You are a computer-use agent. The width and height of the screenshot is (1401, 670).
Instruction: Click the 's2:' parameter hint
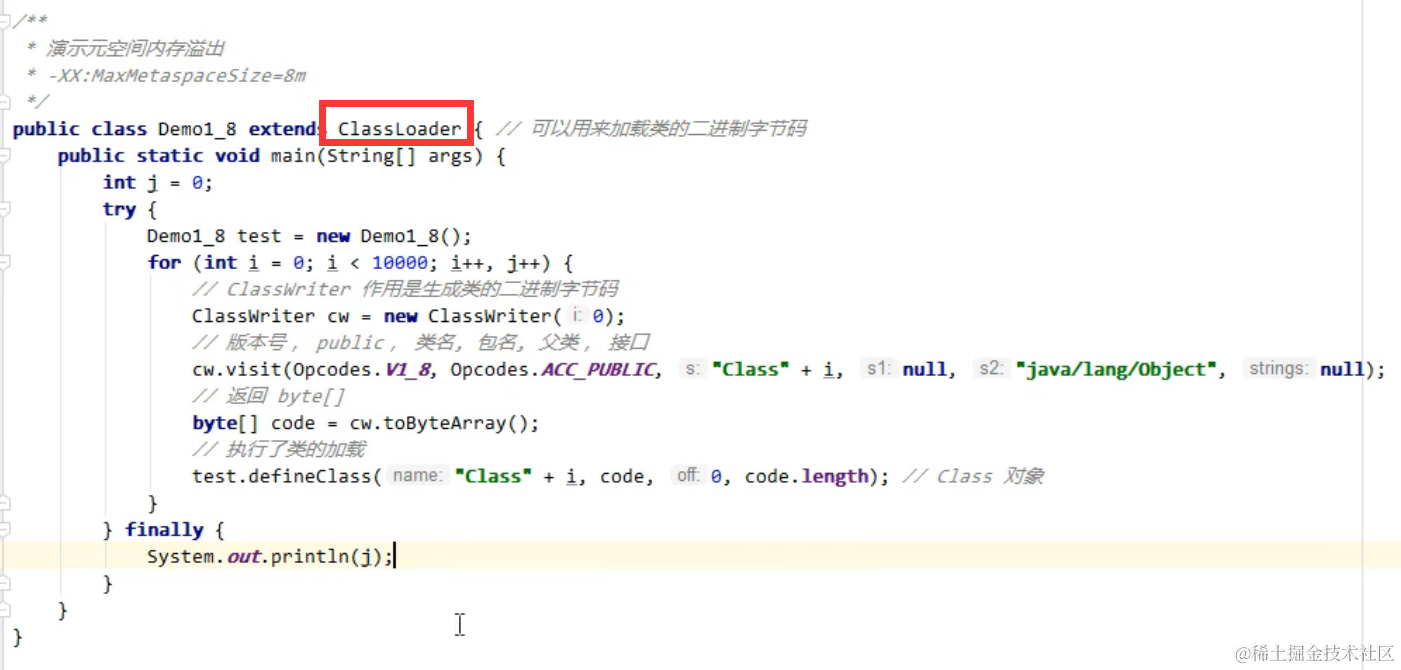pos(991,369)
